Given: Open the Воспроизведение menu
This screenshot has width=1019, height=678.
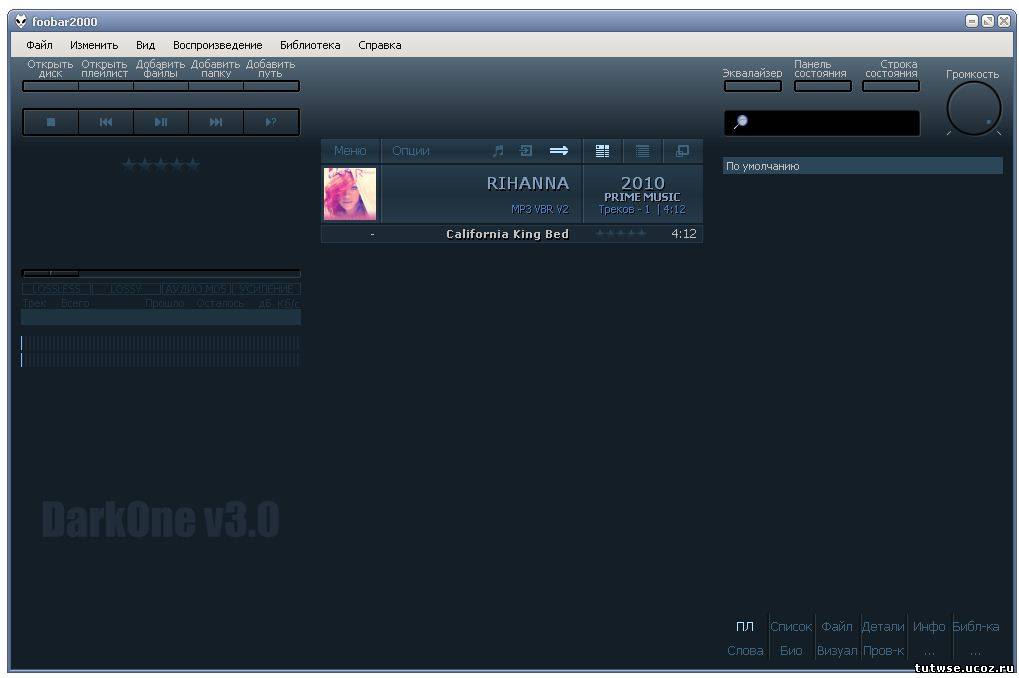Looking at the screenshot, I should tap(217, 45).
